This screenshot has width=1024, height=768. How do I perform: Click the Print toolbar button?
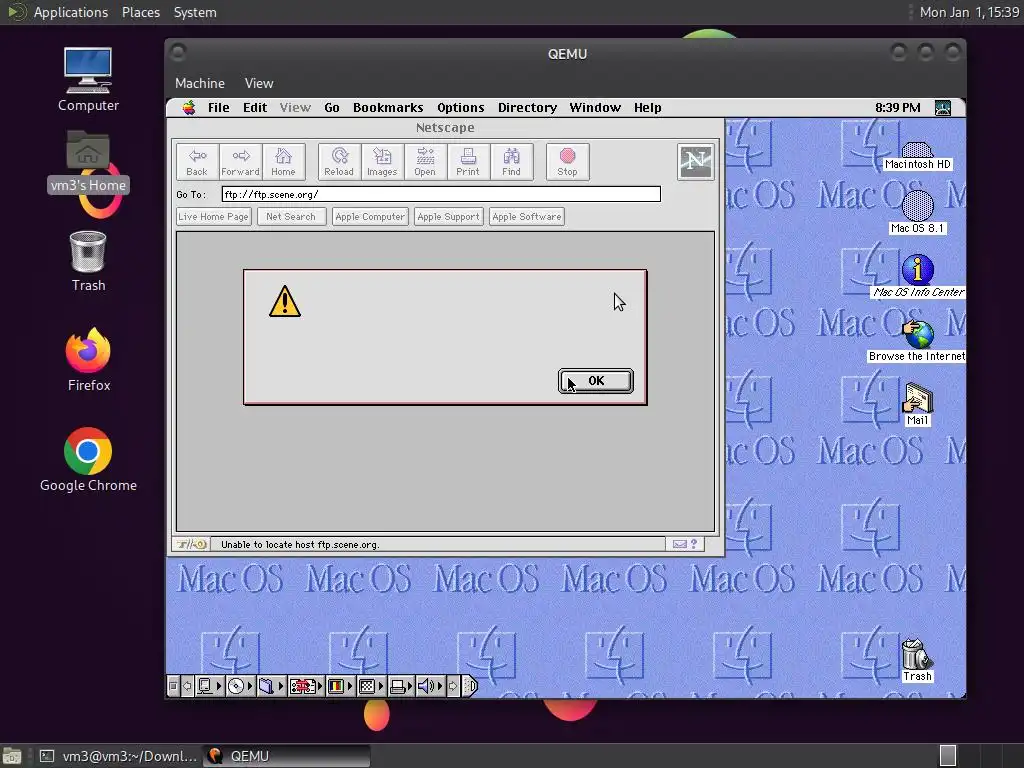click(468, 162)
